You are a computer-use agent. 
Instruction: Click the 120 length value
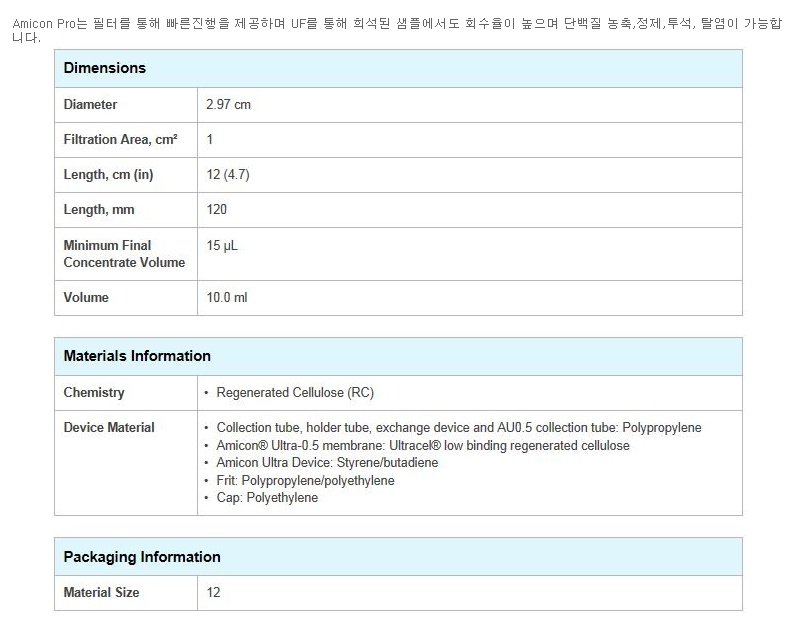[x=216, y=209]
